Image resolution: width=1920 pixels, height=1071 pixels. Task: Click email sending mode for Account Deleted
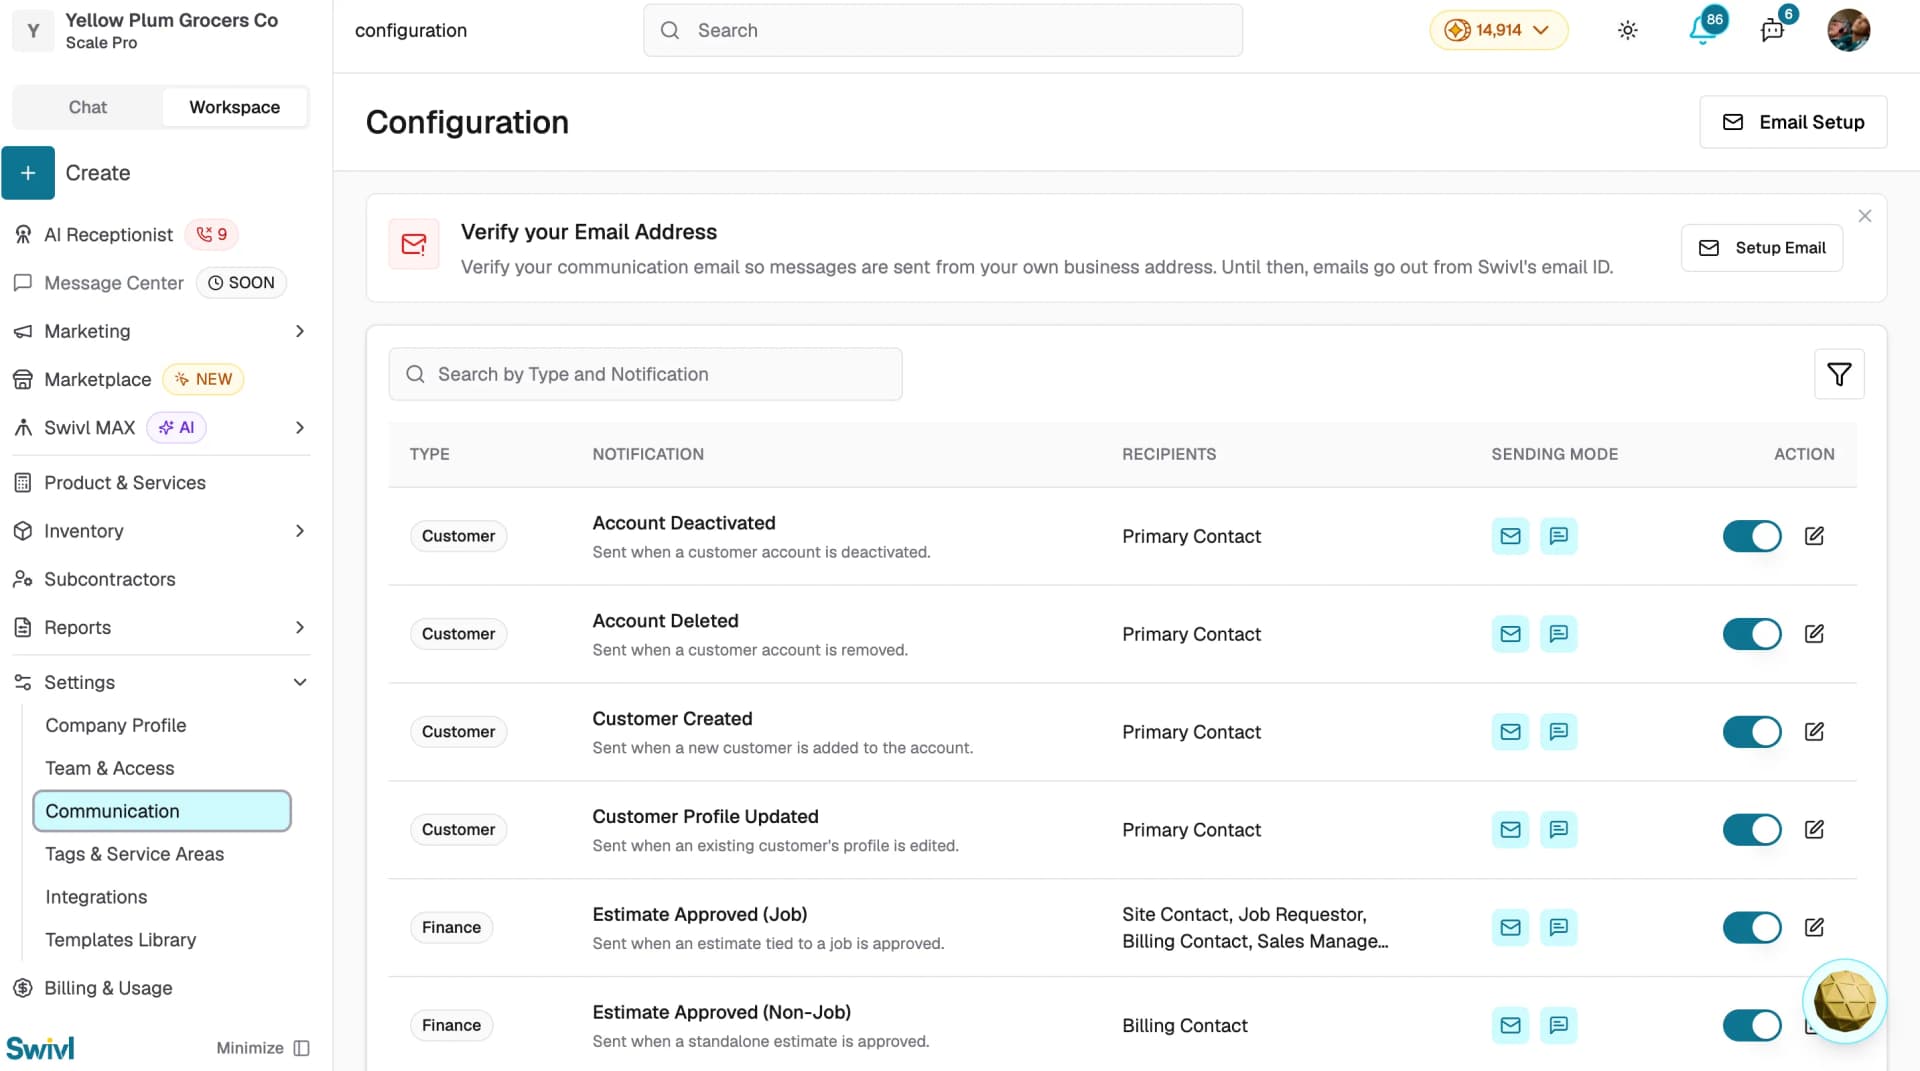tap(1510, 634)
